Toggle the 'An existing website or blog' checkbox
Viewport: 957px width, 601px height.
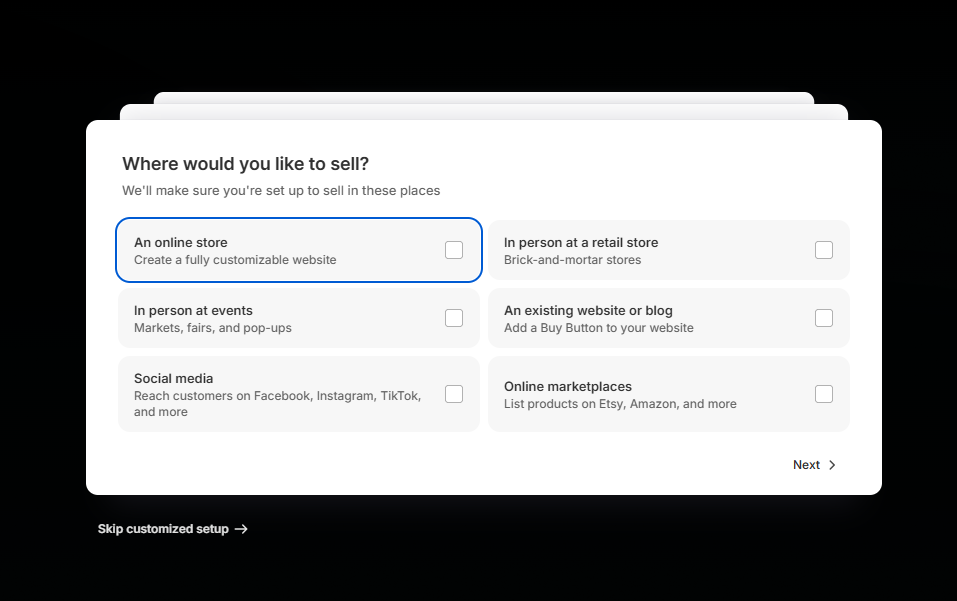coord(823,318)
